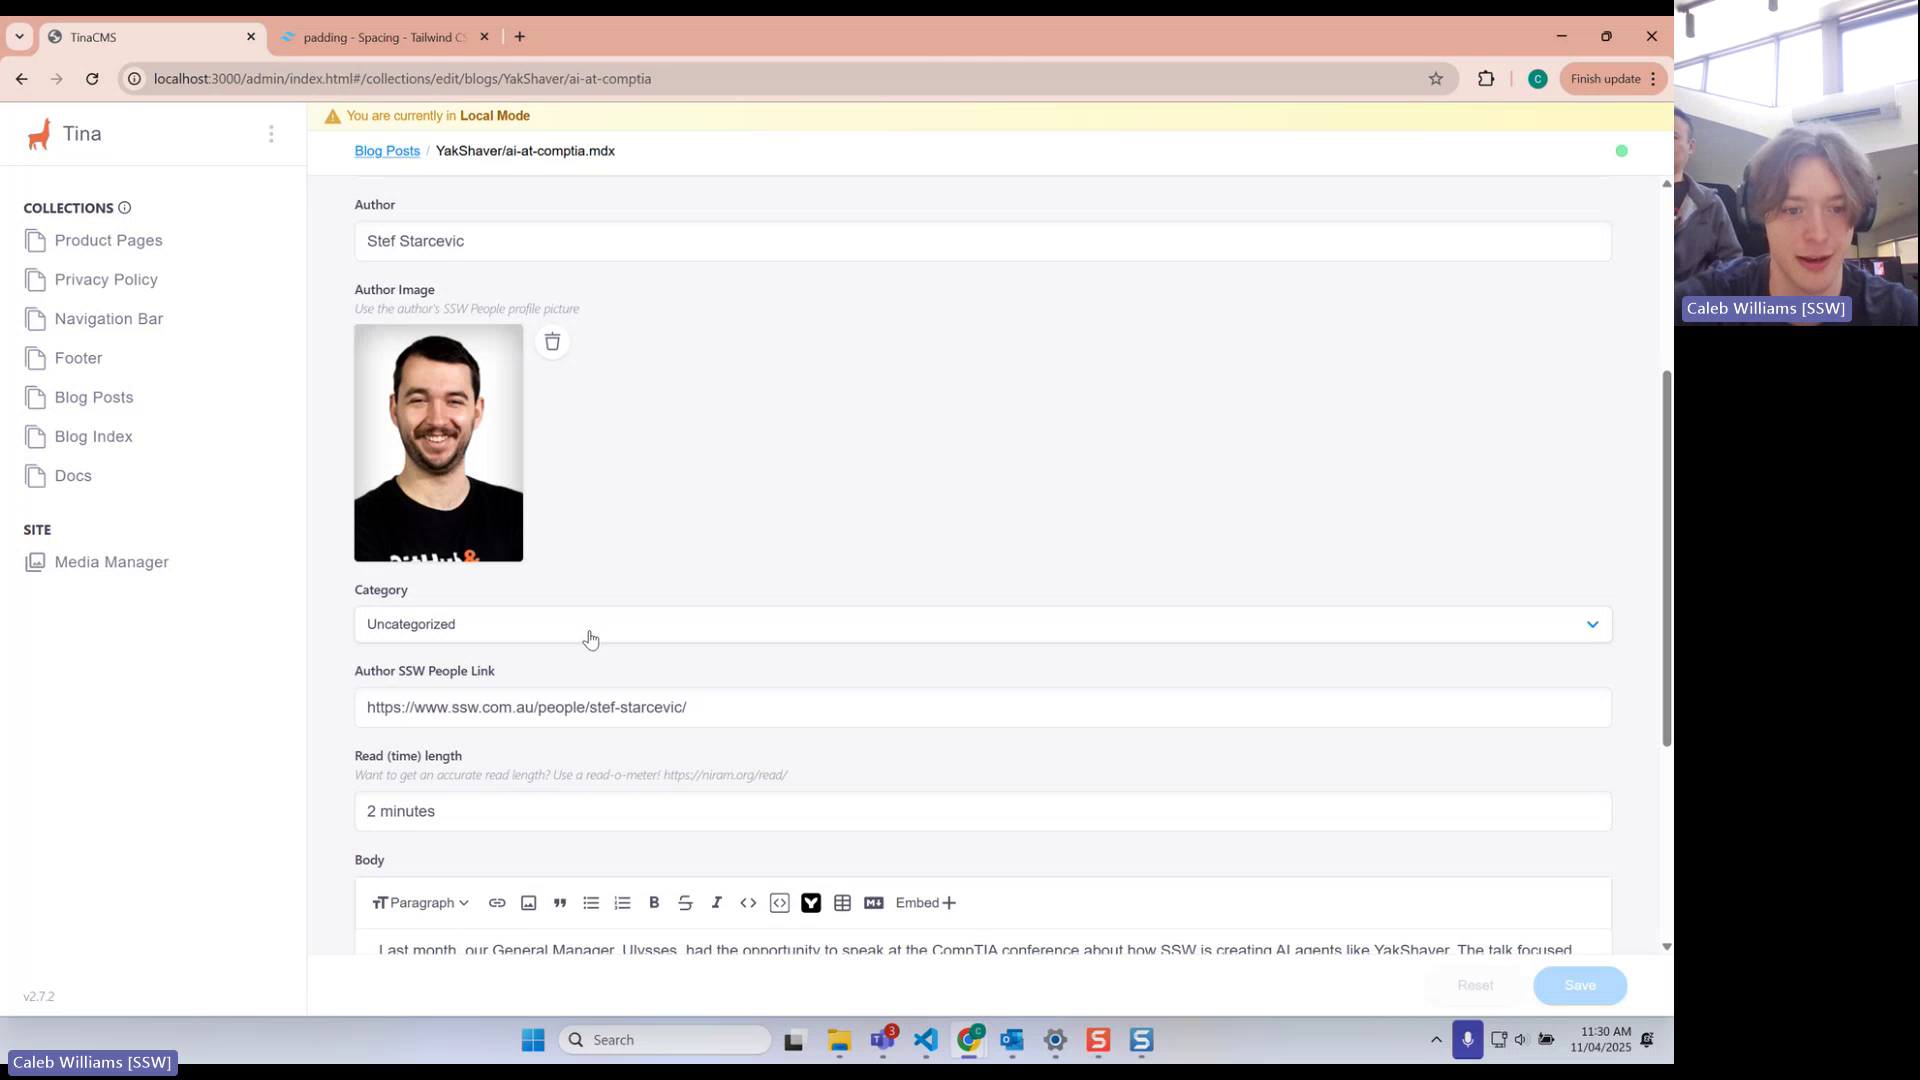Toggle microphone in system tray

point(1467,1040)
